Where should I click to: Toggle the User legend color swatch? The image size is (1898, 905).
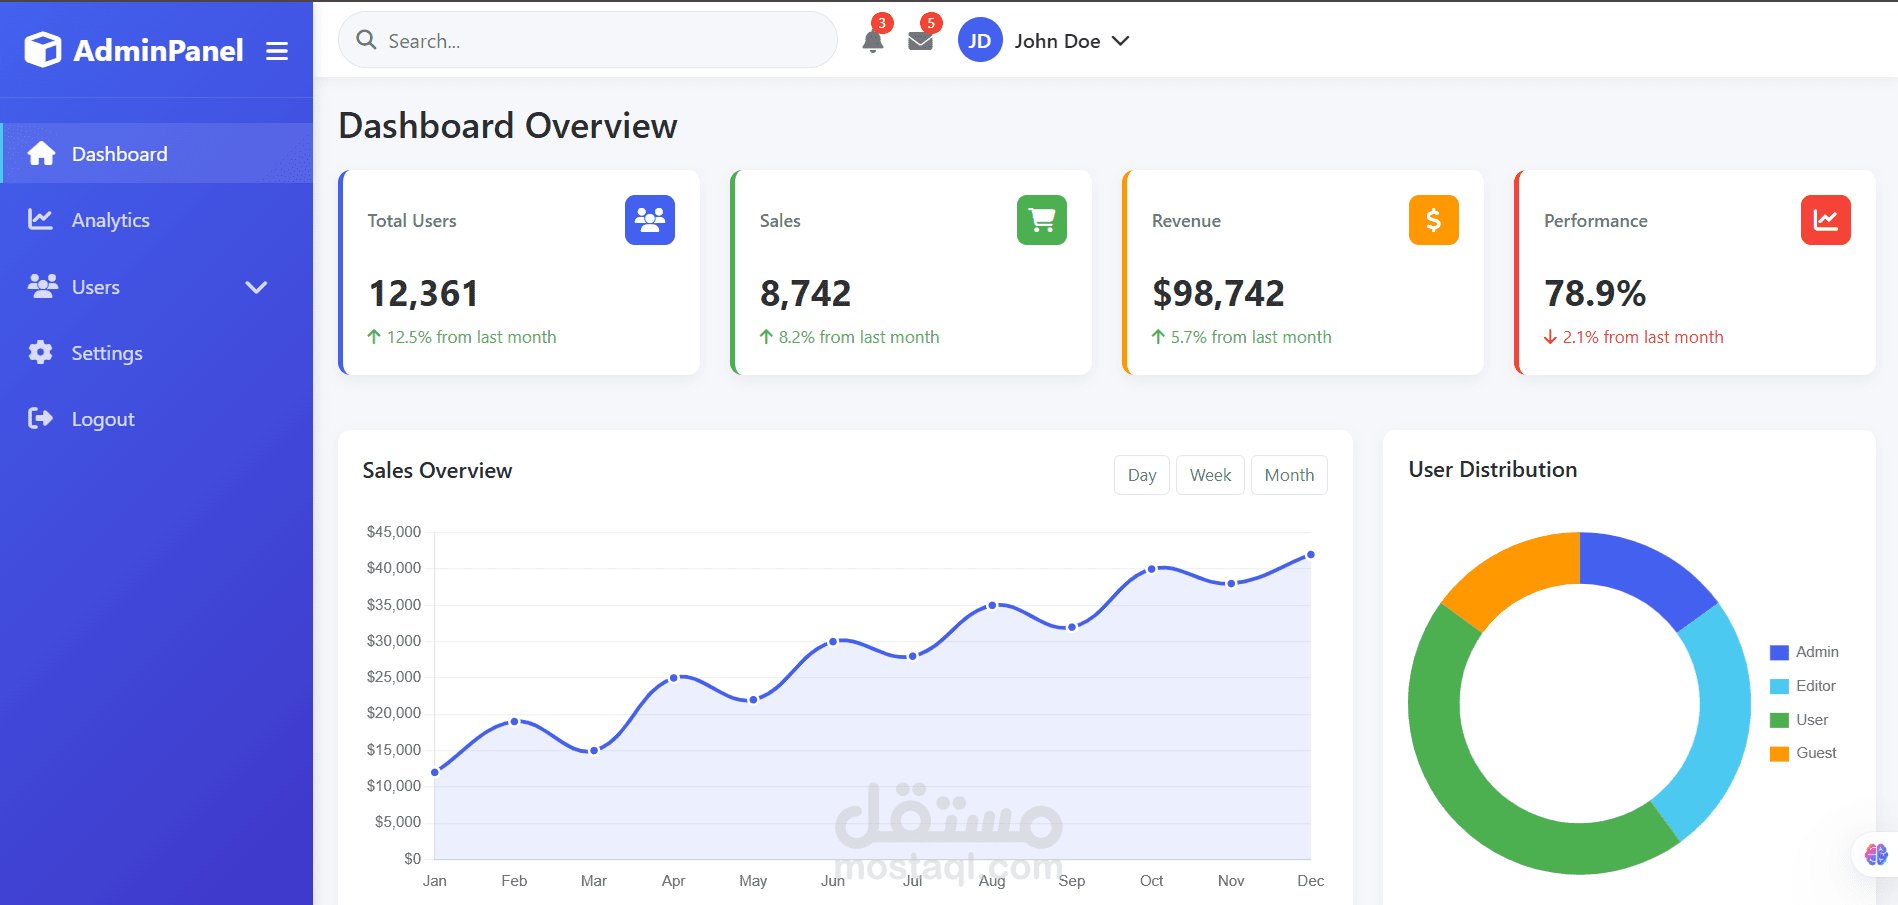coord(1779,720)
